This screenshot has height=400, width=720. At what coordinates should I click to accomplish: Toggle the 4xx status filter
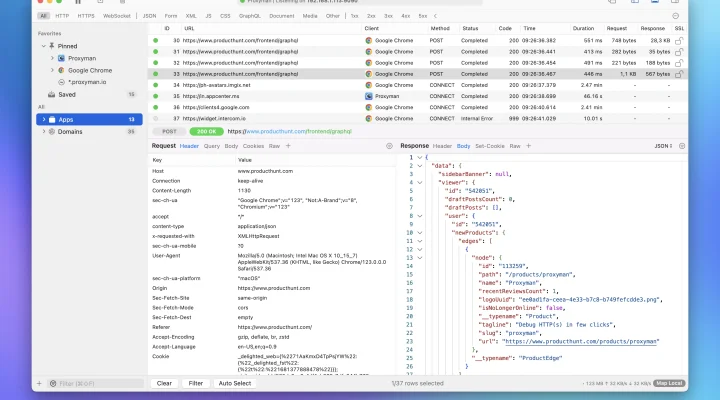pos(405,16)
